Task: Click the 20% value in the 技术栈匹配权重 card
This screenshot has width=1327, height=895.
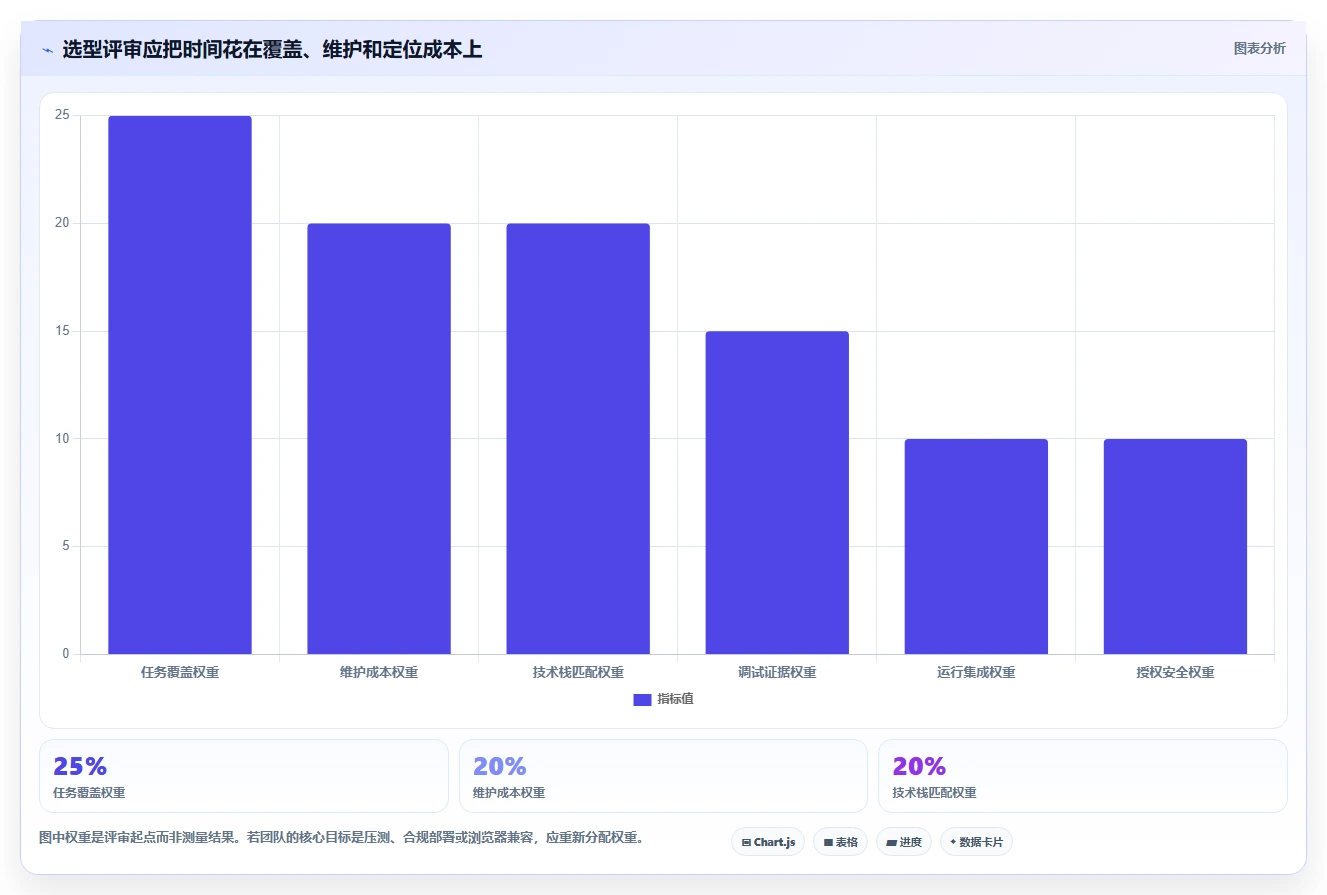Action: [919, 767]
